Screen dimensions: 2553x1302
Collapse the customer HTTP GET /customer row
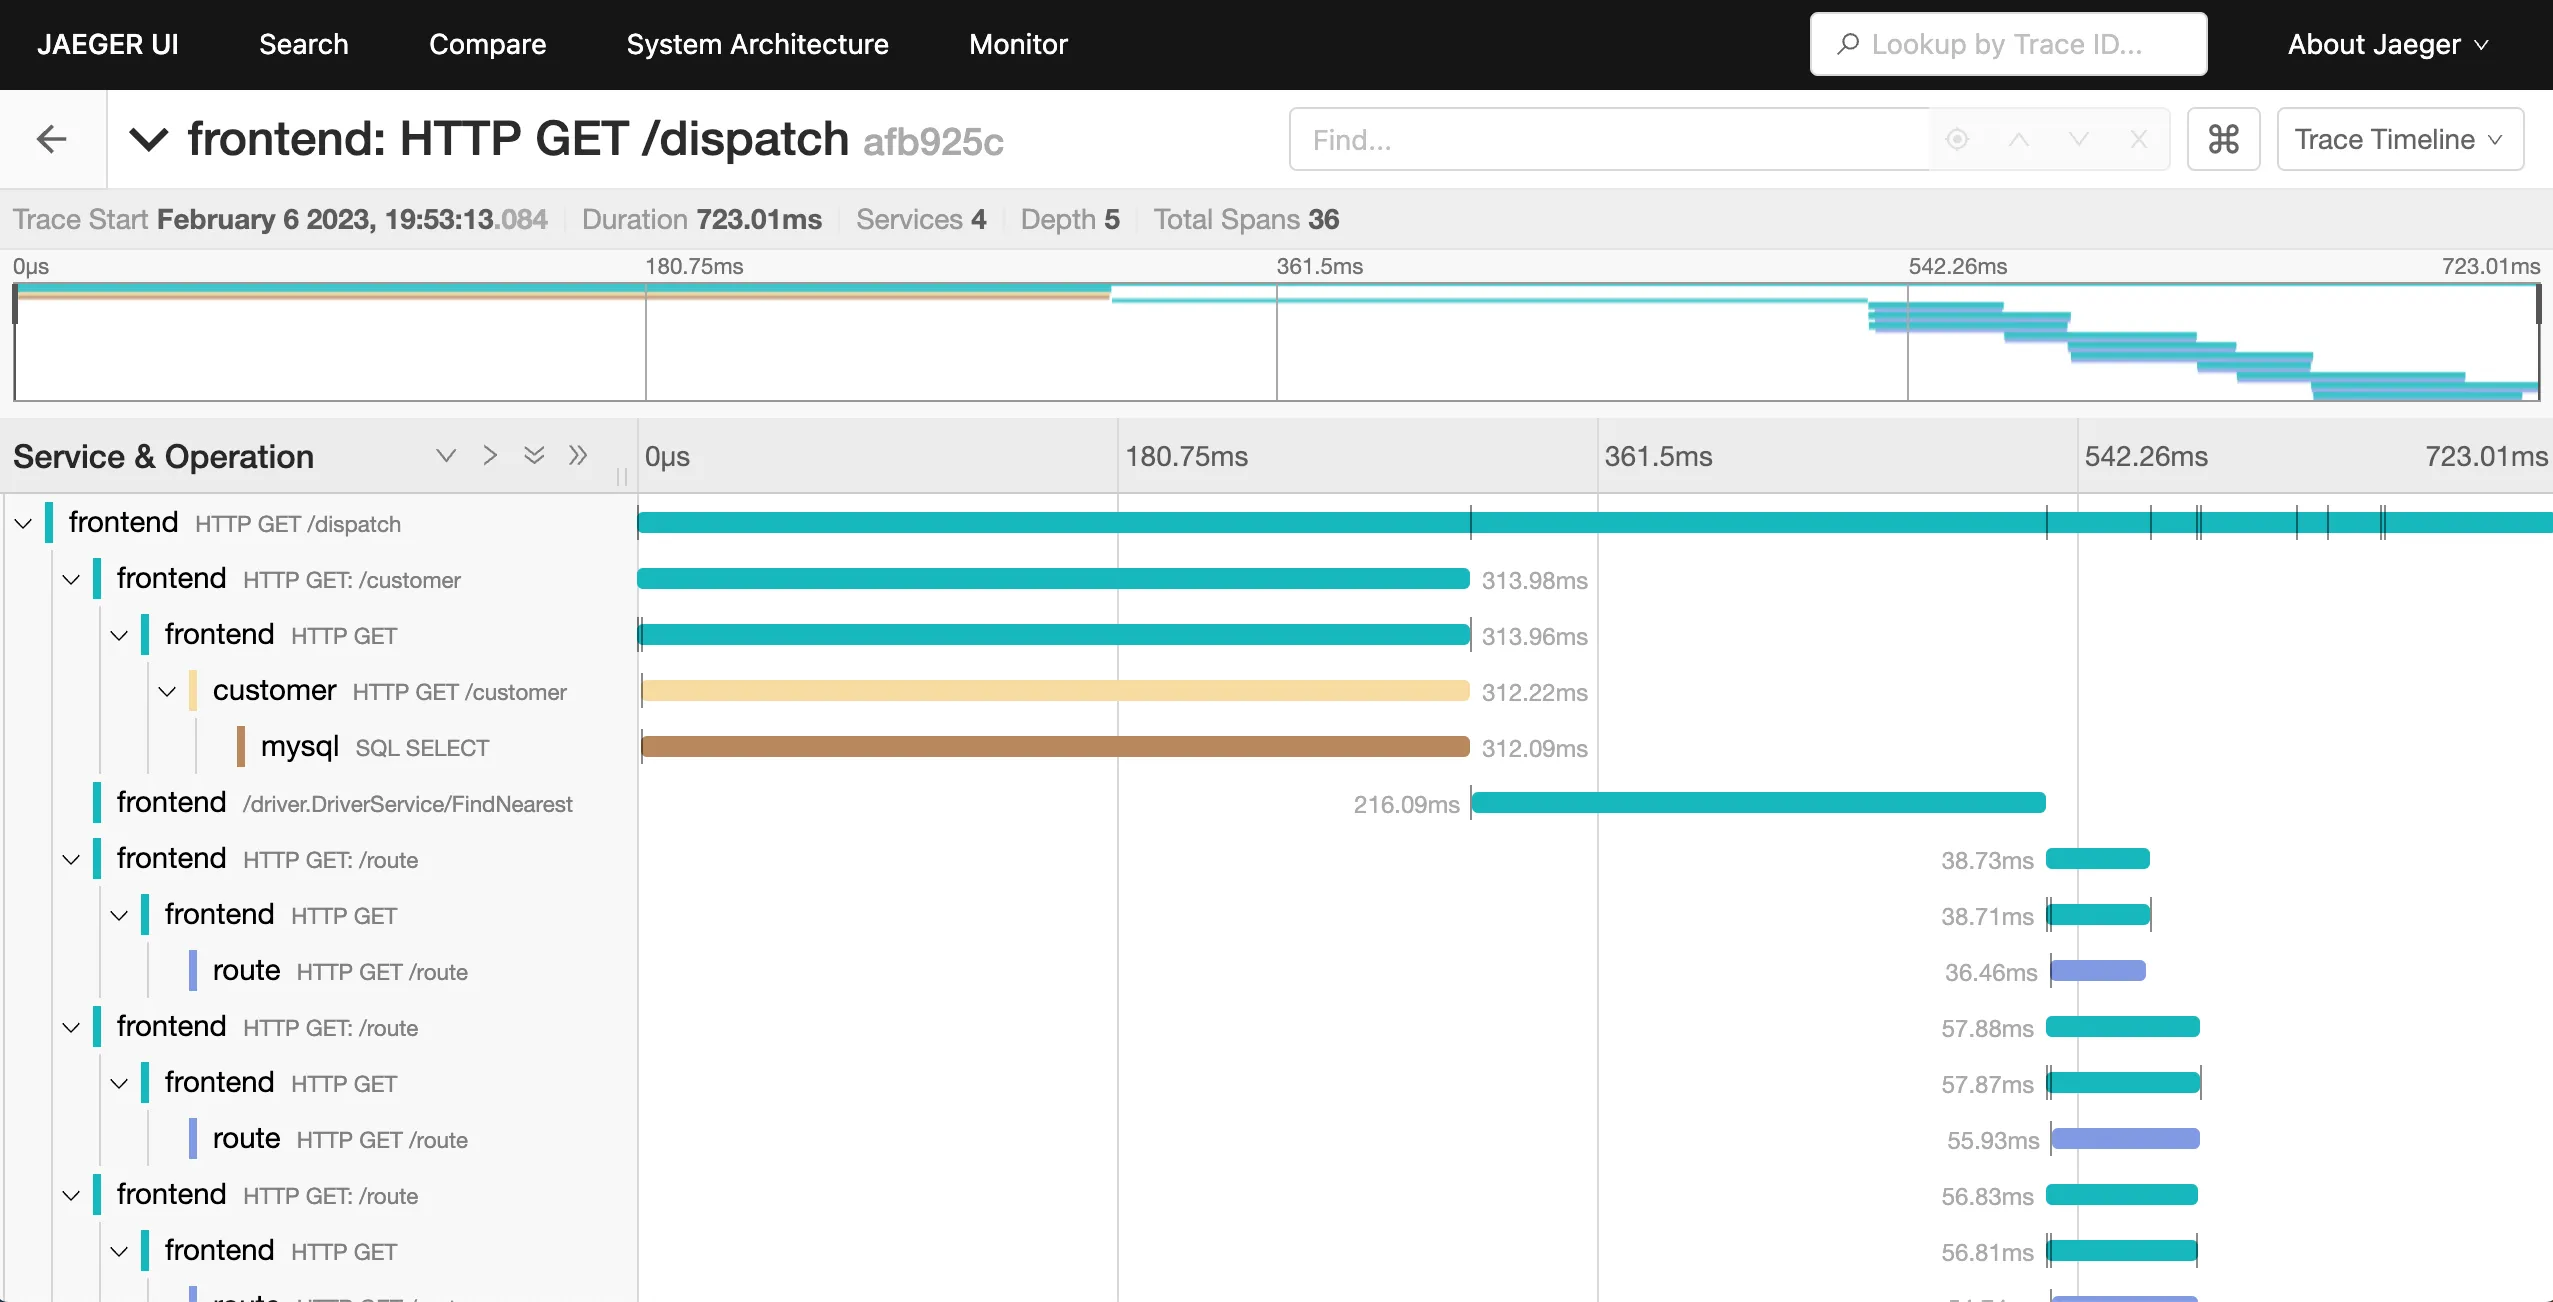[167, 691]
